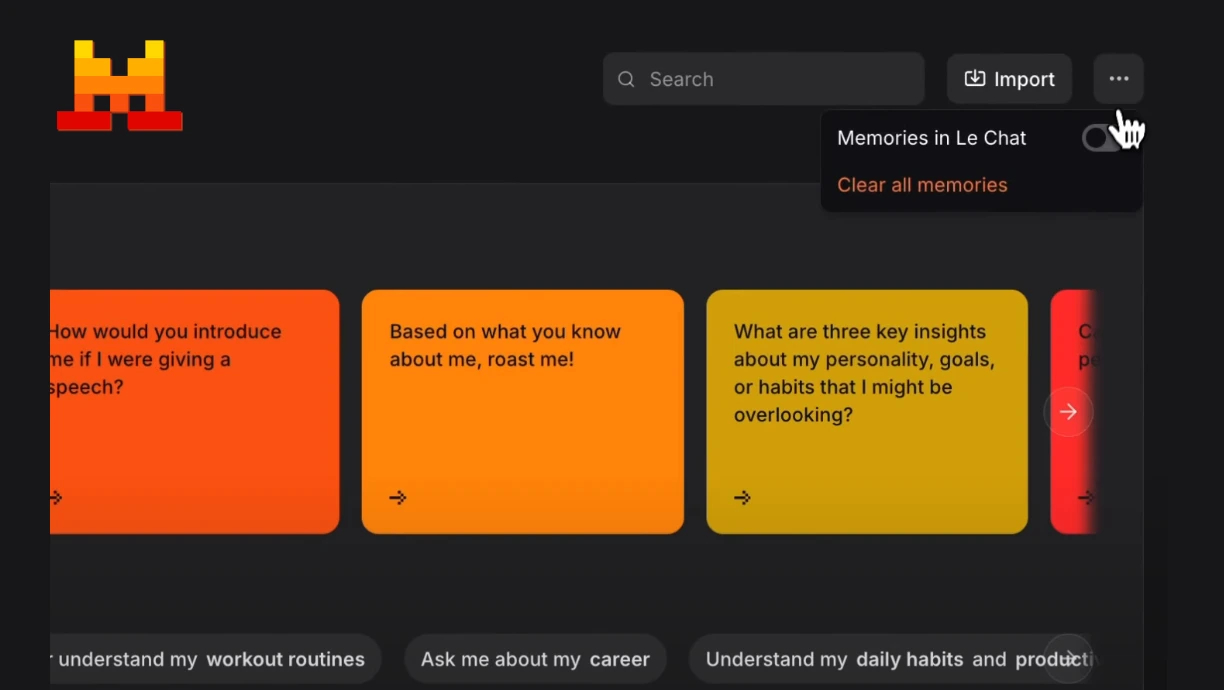The height and width of the screenshot is (690, 1224).
Task: Click the 'workout routines' suggestion chip
Action: click(212, 659)
